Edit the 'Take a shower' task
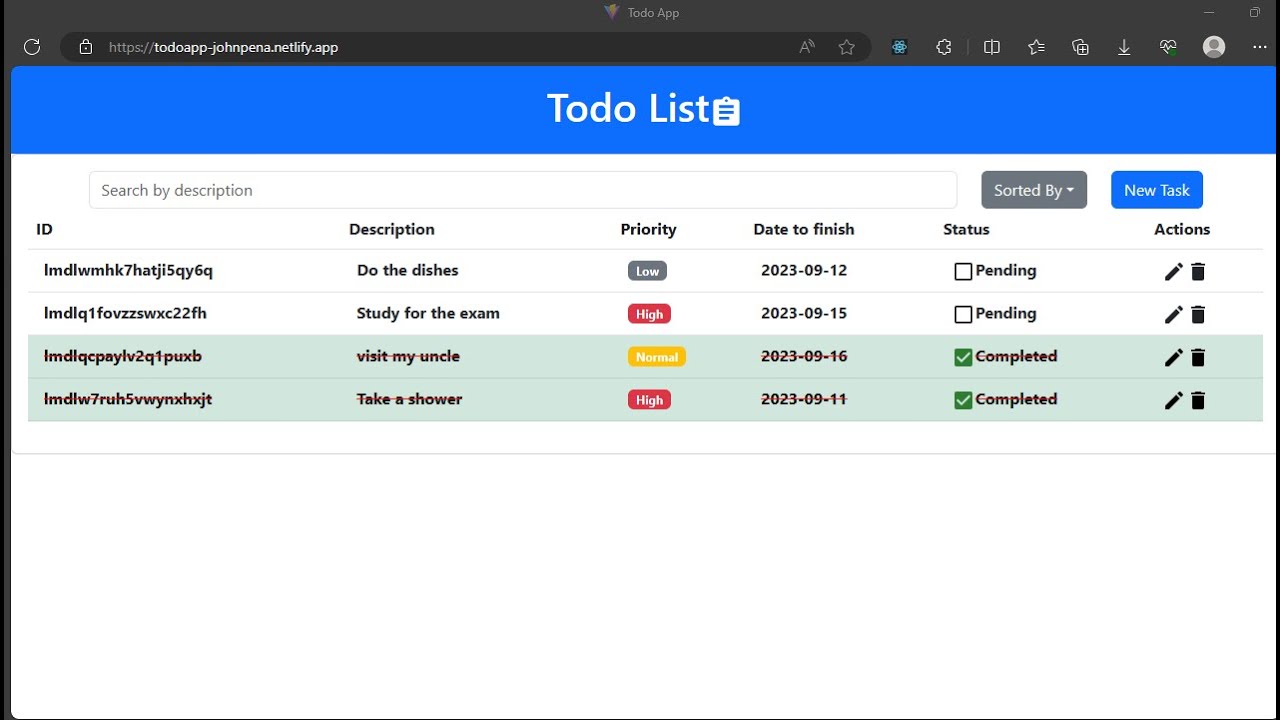This screenshot has height=720, width=1280. point(1174,401)
